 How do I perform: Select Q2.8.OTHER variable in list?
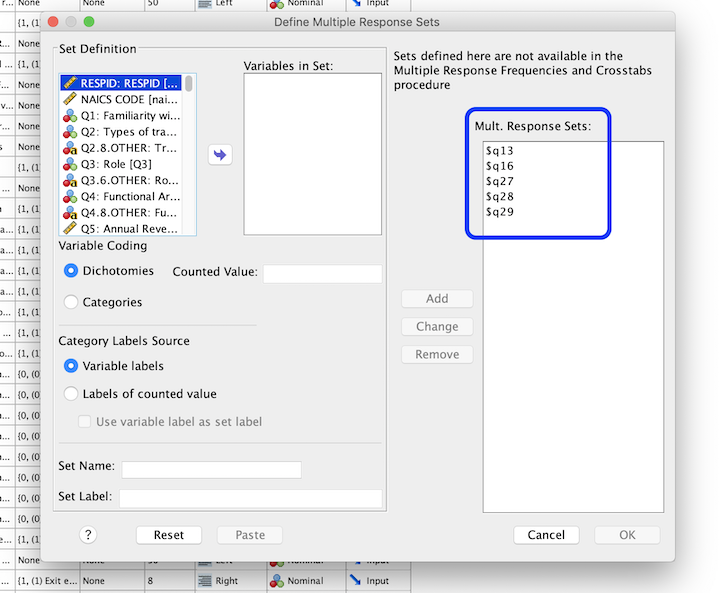[122, 148]
